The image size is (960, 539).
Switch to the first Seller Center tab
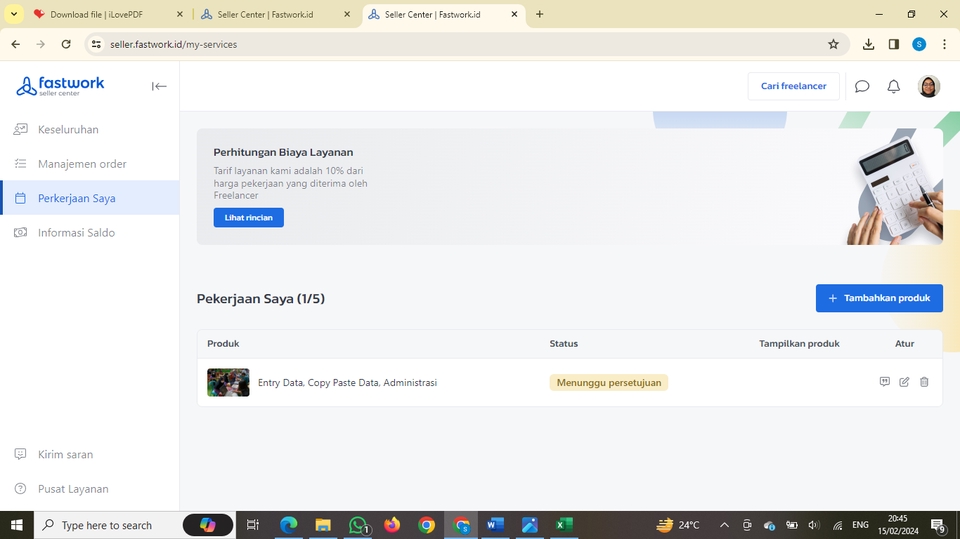tap(274, 14)
